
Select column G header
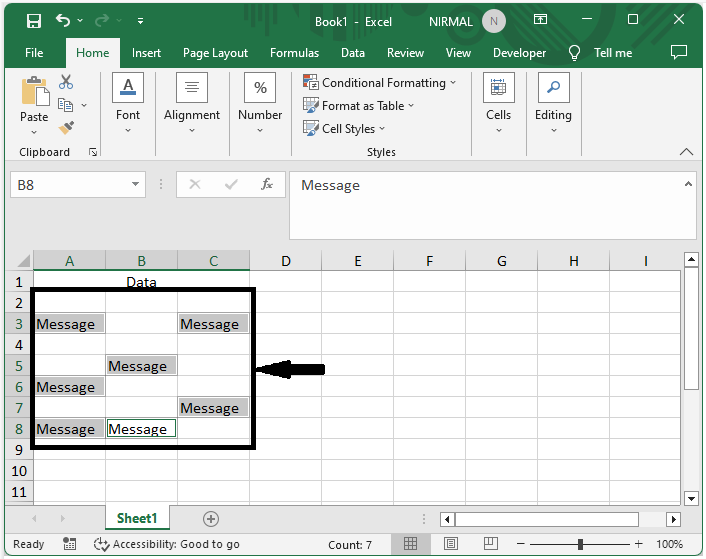502,261
